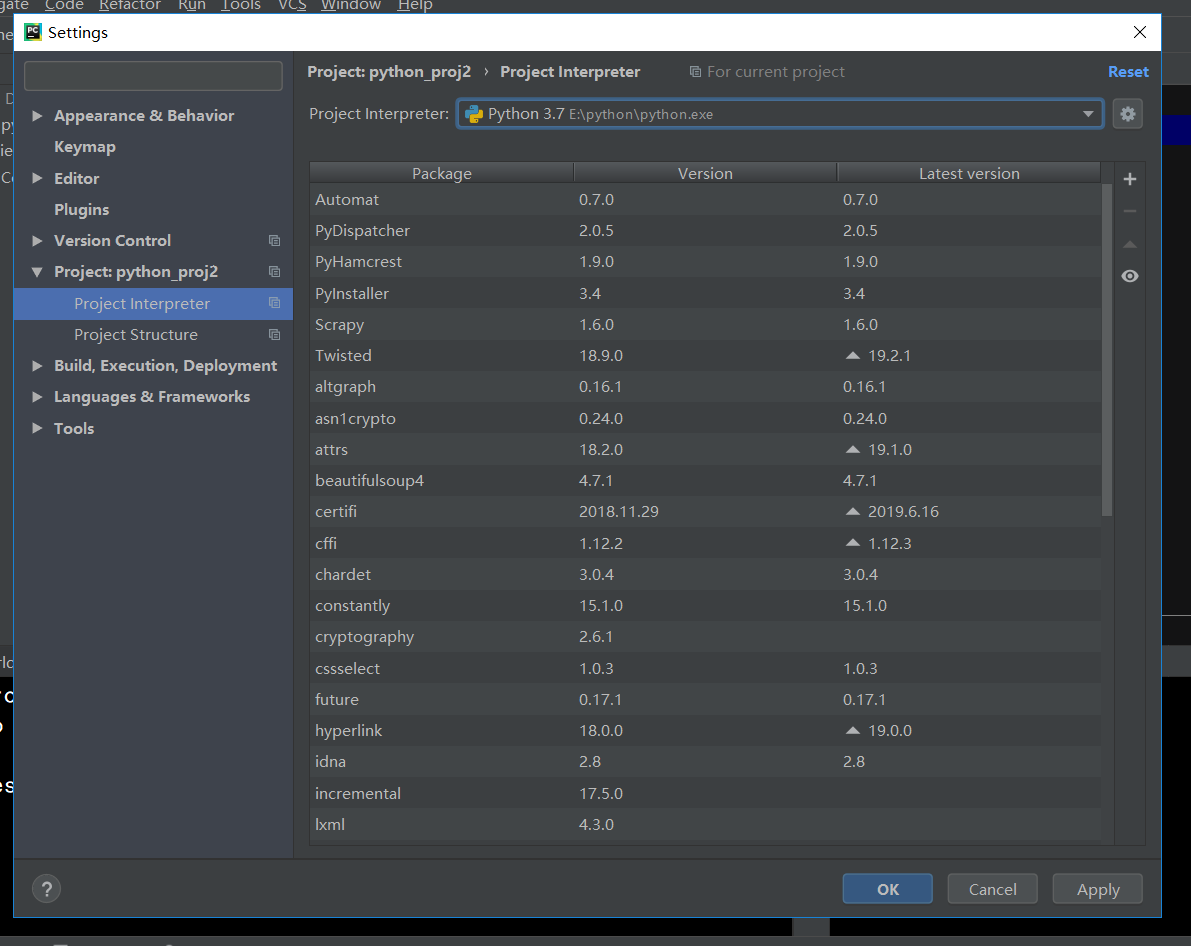Click the Apply button
1191x946 pixels.
pyautogui.click(x=1098, y=889)
